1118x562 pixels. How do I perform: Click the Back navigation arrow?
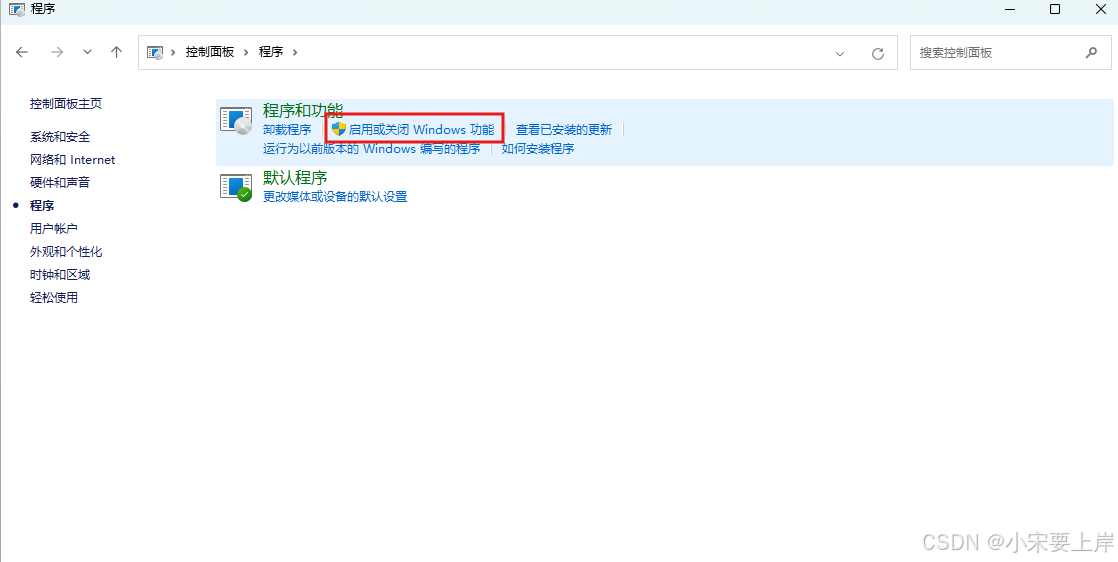22,52
